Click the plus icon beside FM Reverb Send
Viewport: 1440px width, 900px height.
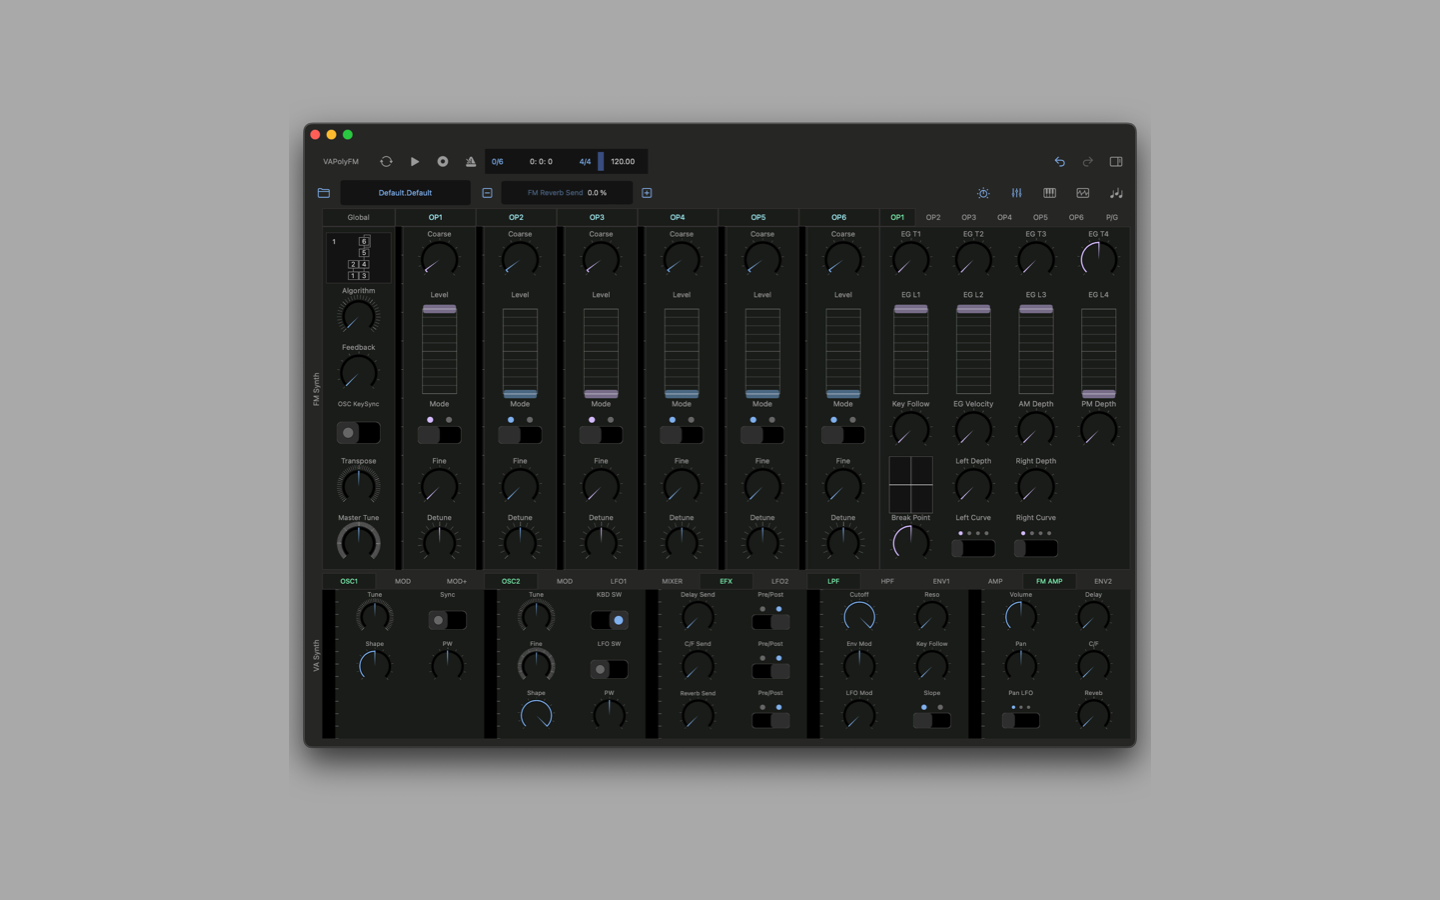pyautogui.click(x=647, y=193)
